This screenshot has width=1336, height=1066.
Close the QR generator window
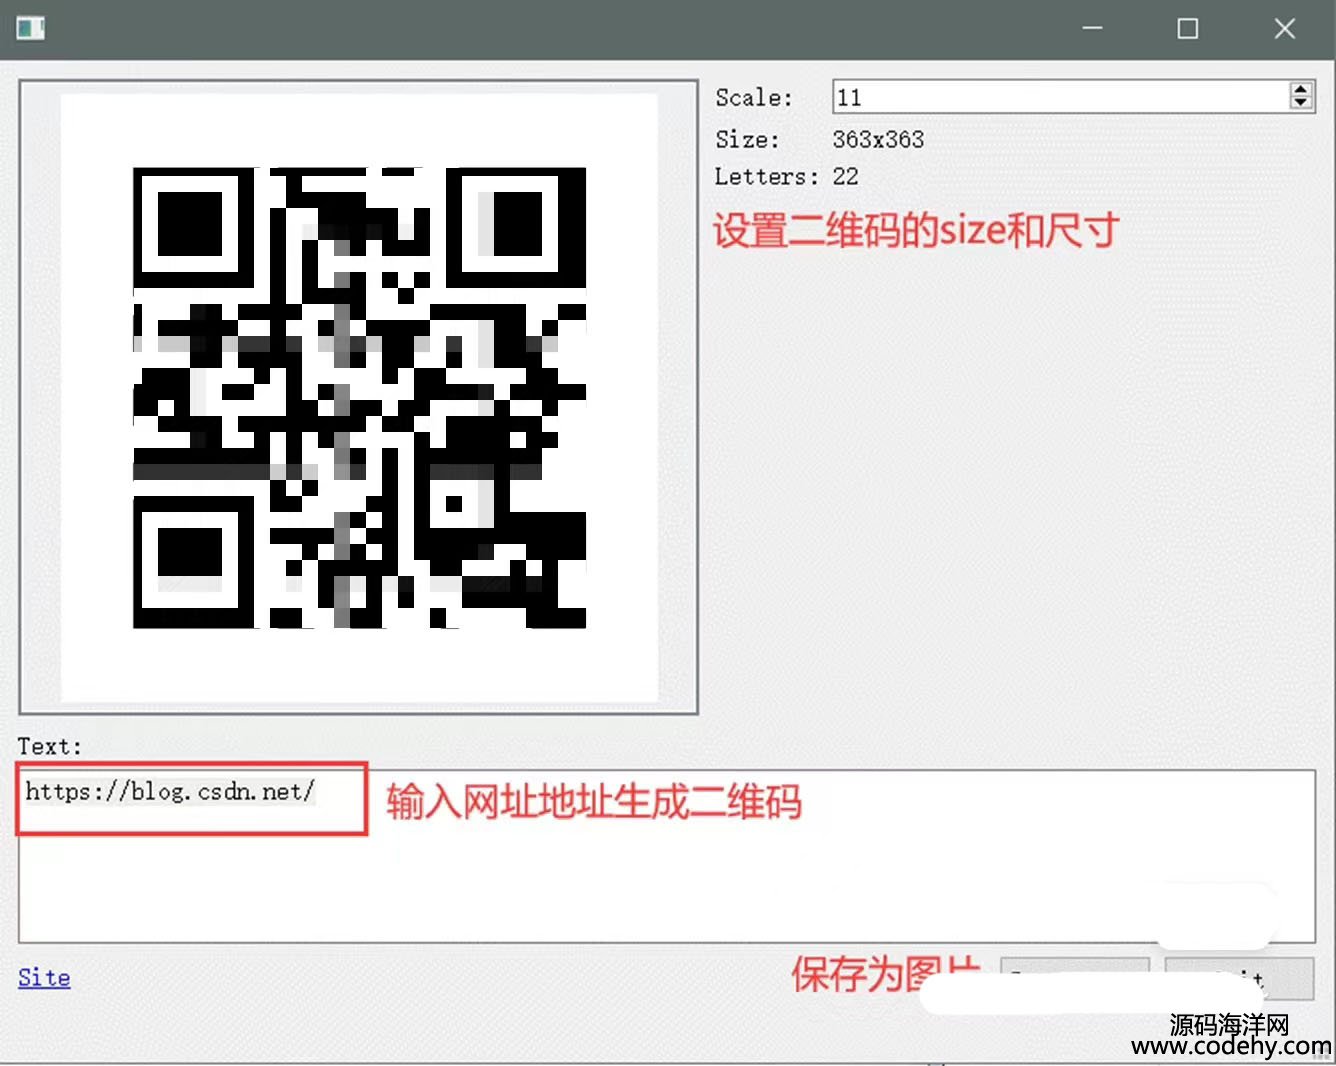click(x=1285, y=29)
